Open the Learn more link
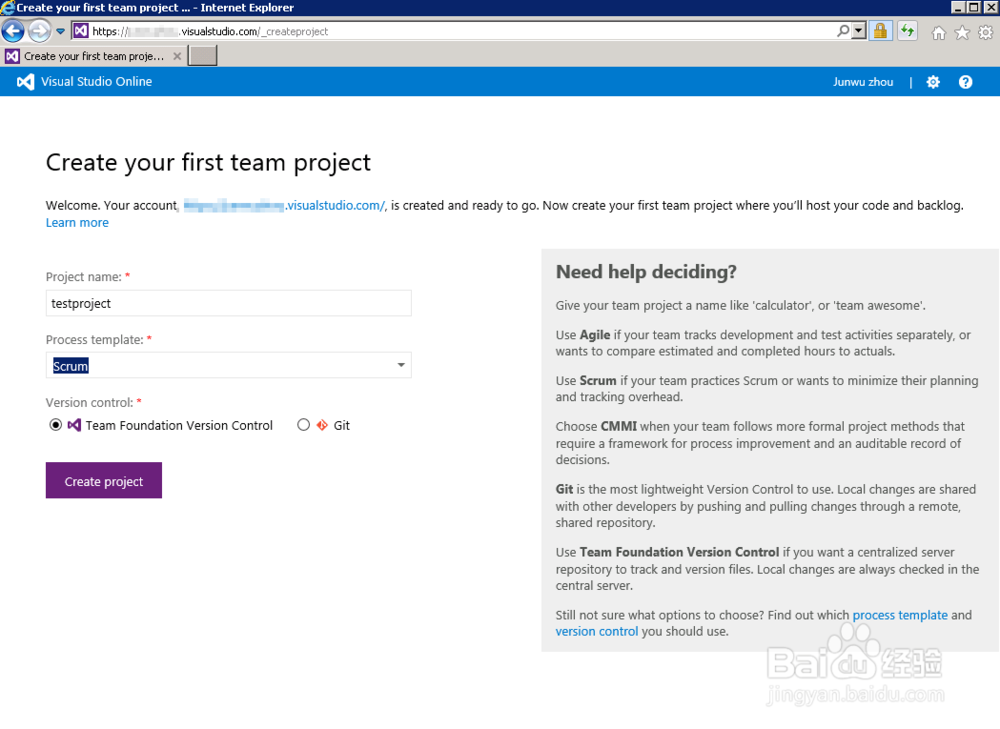The width and height of the screenshot is (1000, 729). (x=76, y=222)
